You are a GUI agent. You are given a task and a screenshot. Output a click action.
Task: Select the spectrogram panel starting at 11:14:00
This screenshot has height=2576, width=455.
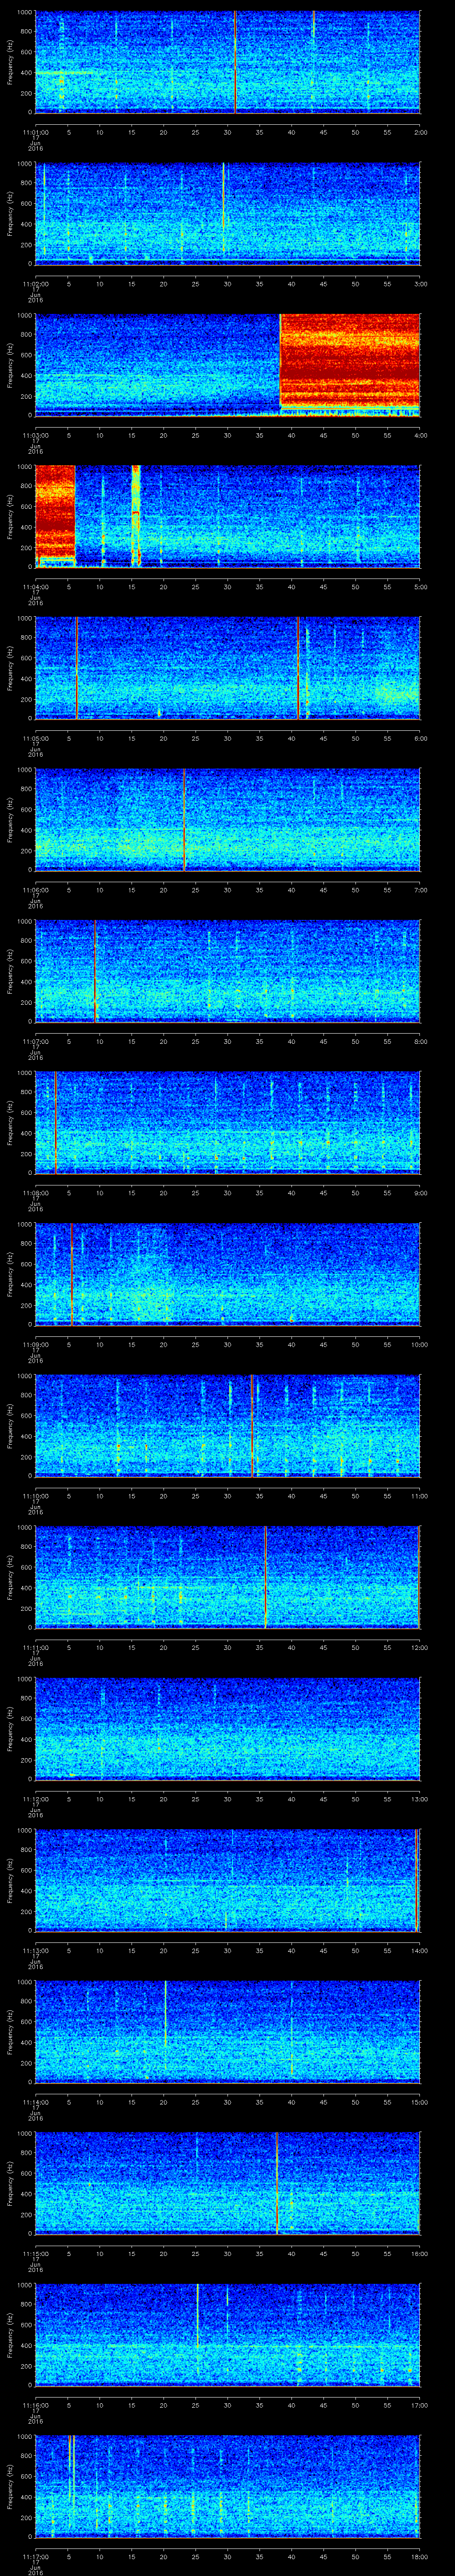coord(228,2032)
